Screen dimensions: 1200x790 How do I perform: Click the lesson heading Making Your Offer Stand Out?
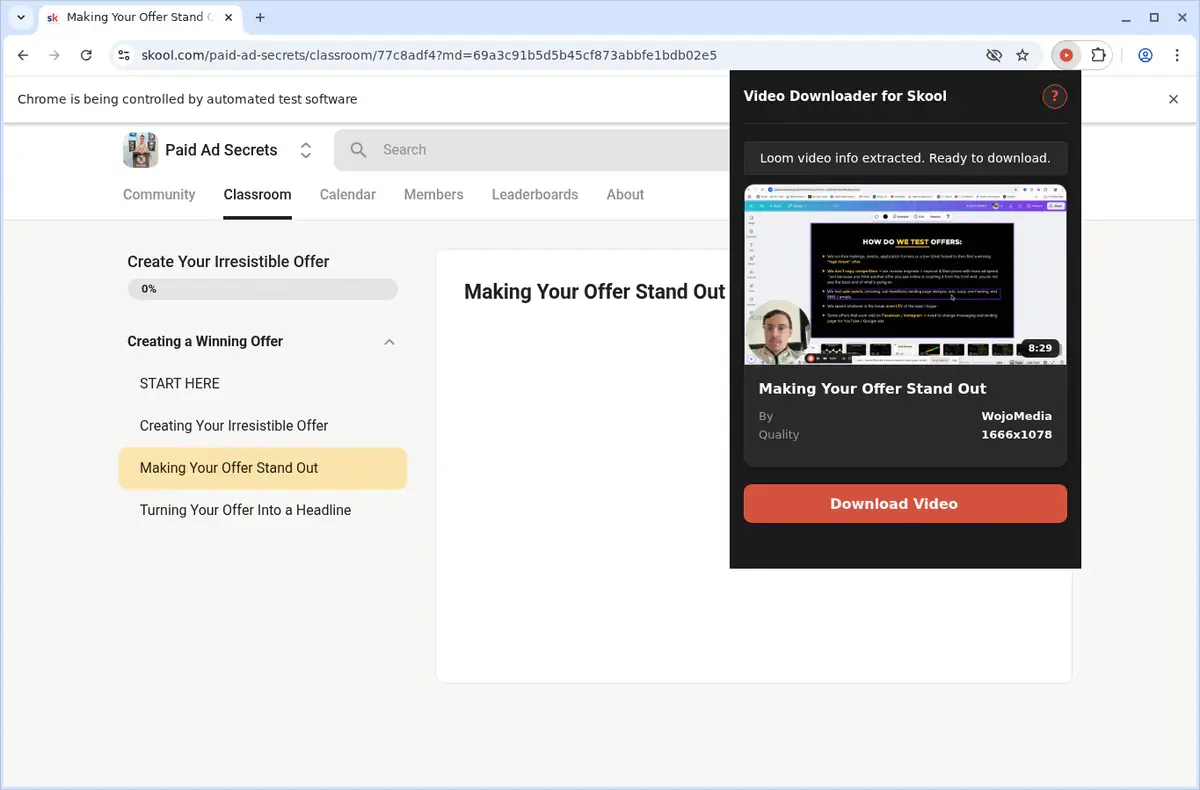coord(594,292)
